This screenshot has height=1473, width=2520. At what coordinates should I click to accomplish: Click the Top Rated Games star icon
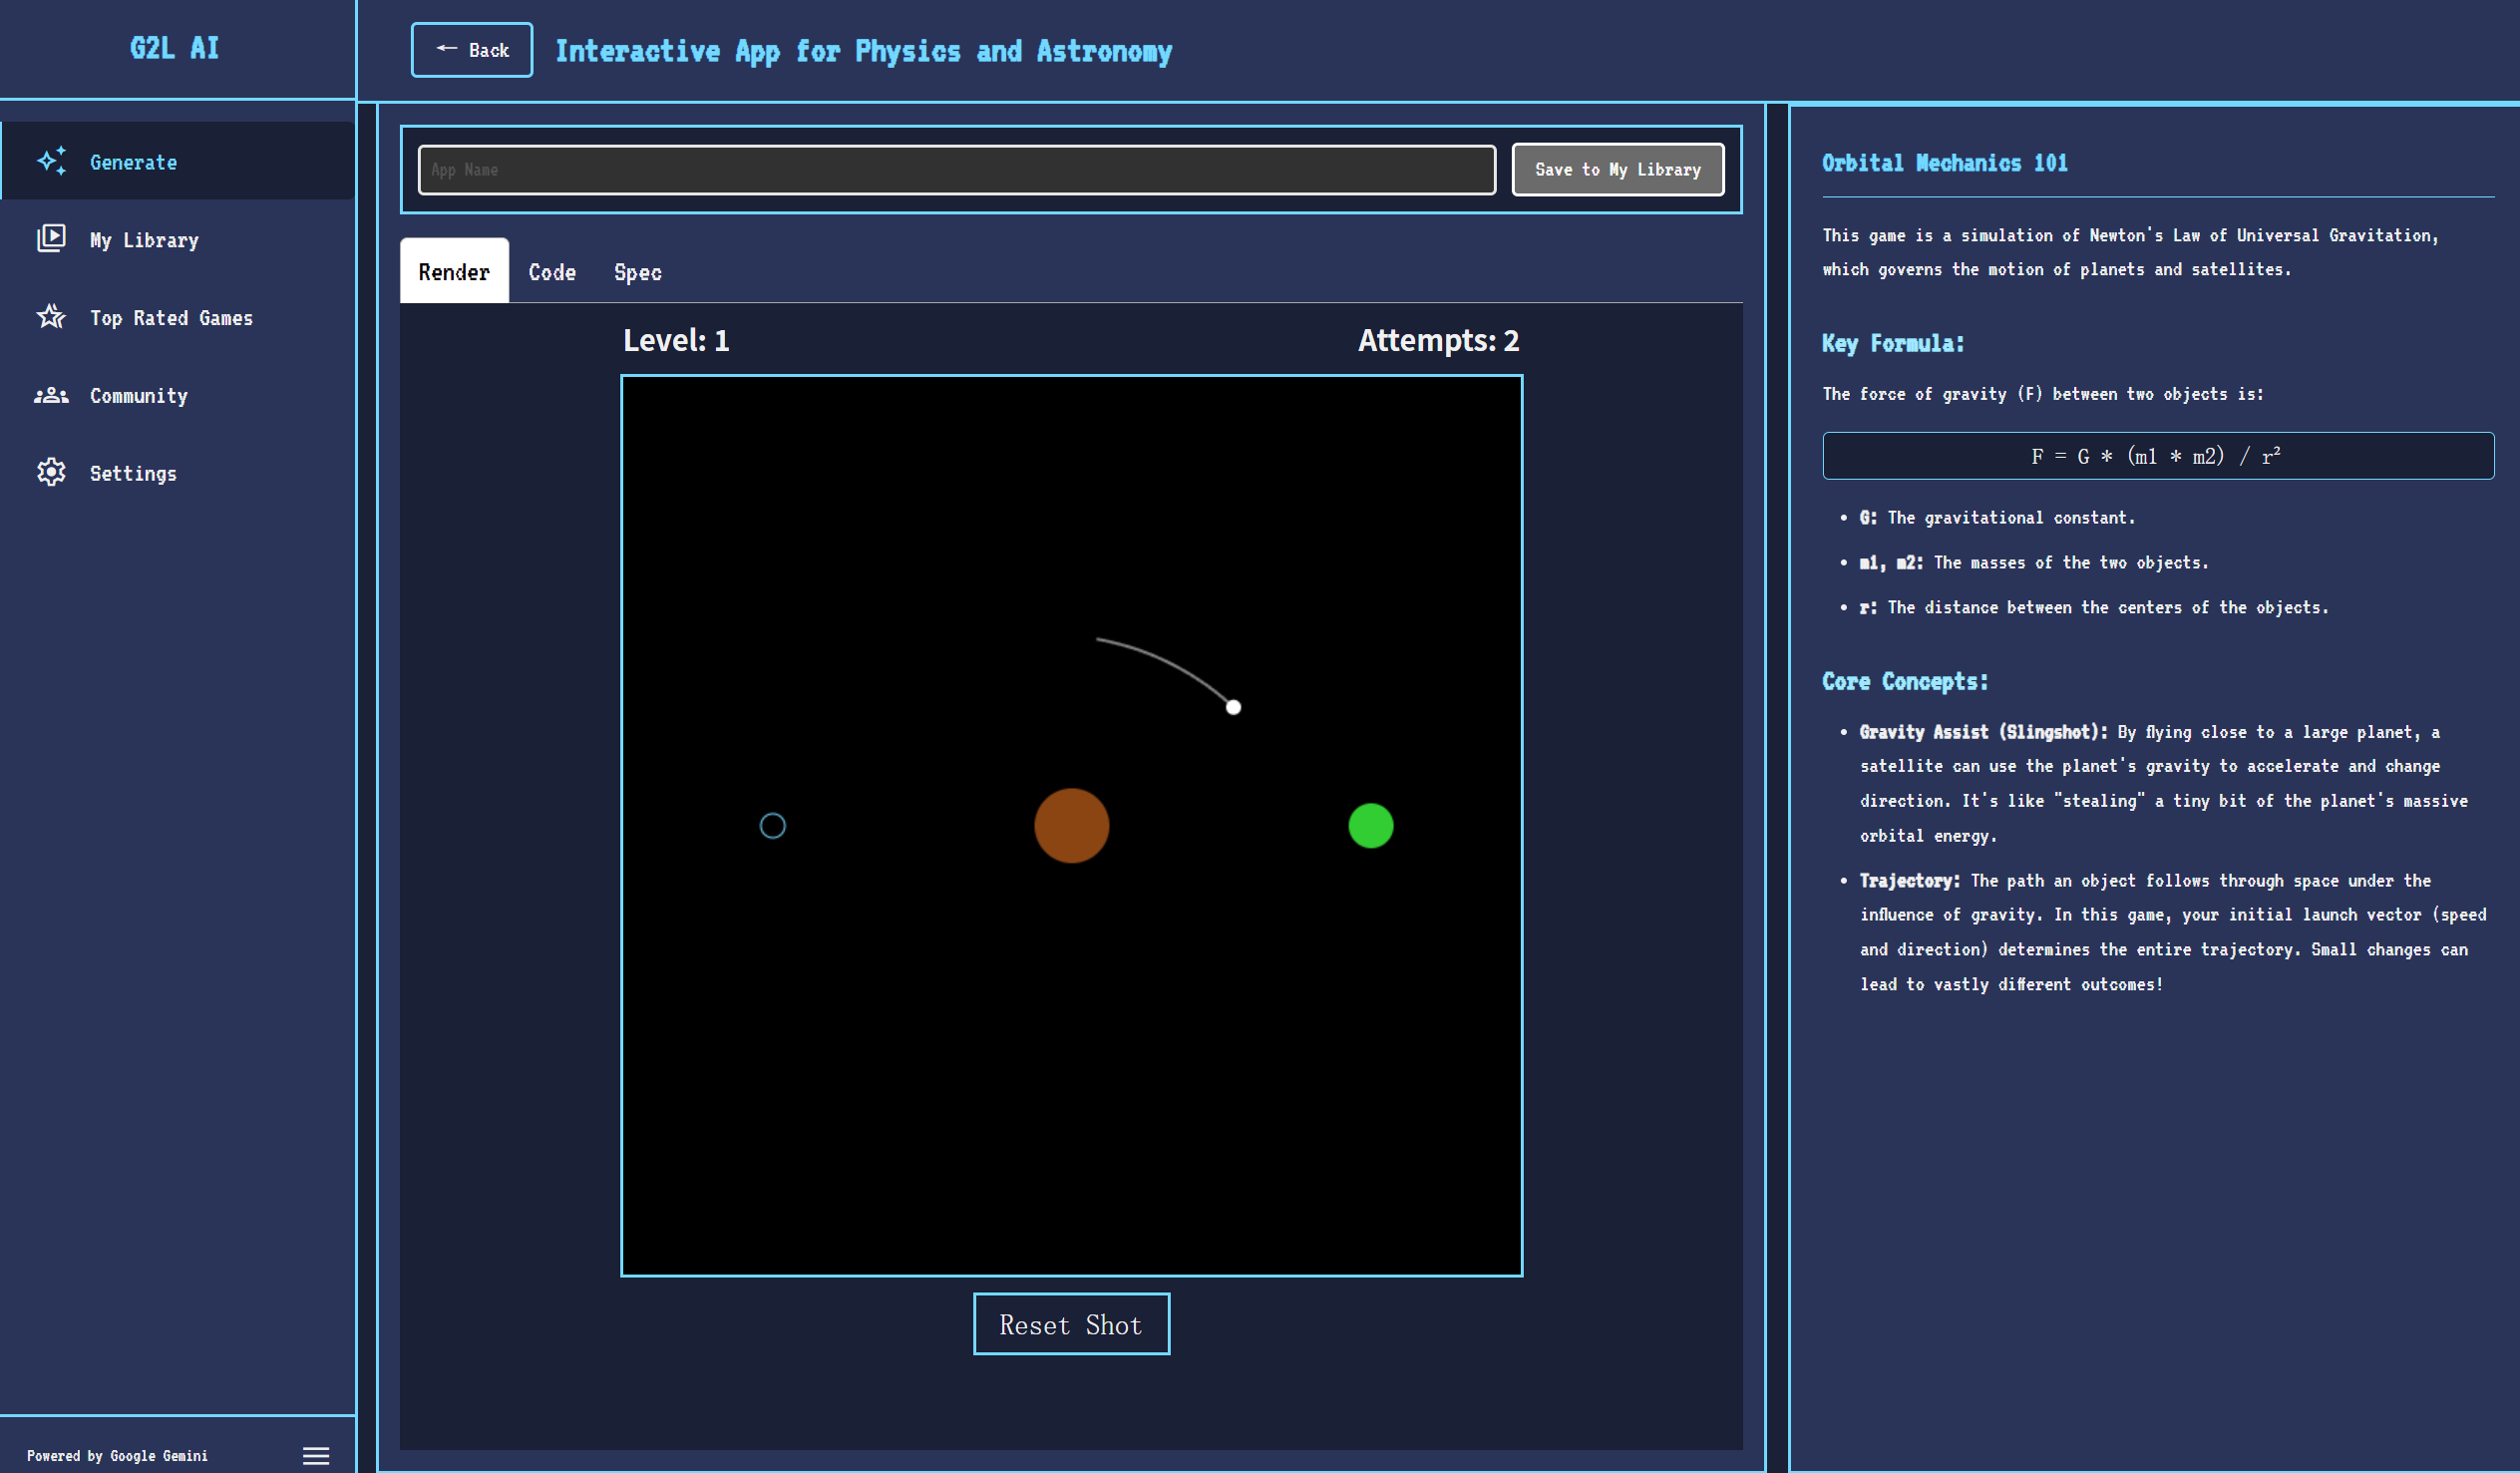pyautogui.click(x=51, y=317)
